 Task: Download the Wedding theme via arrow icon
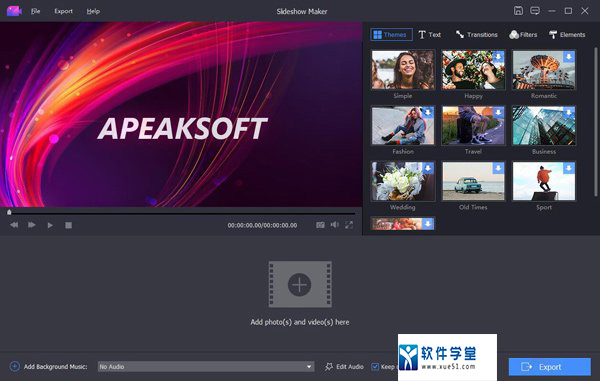[x=428, y=168]
